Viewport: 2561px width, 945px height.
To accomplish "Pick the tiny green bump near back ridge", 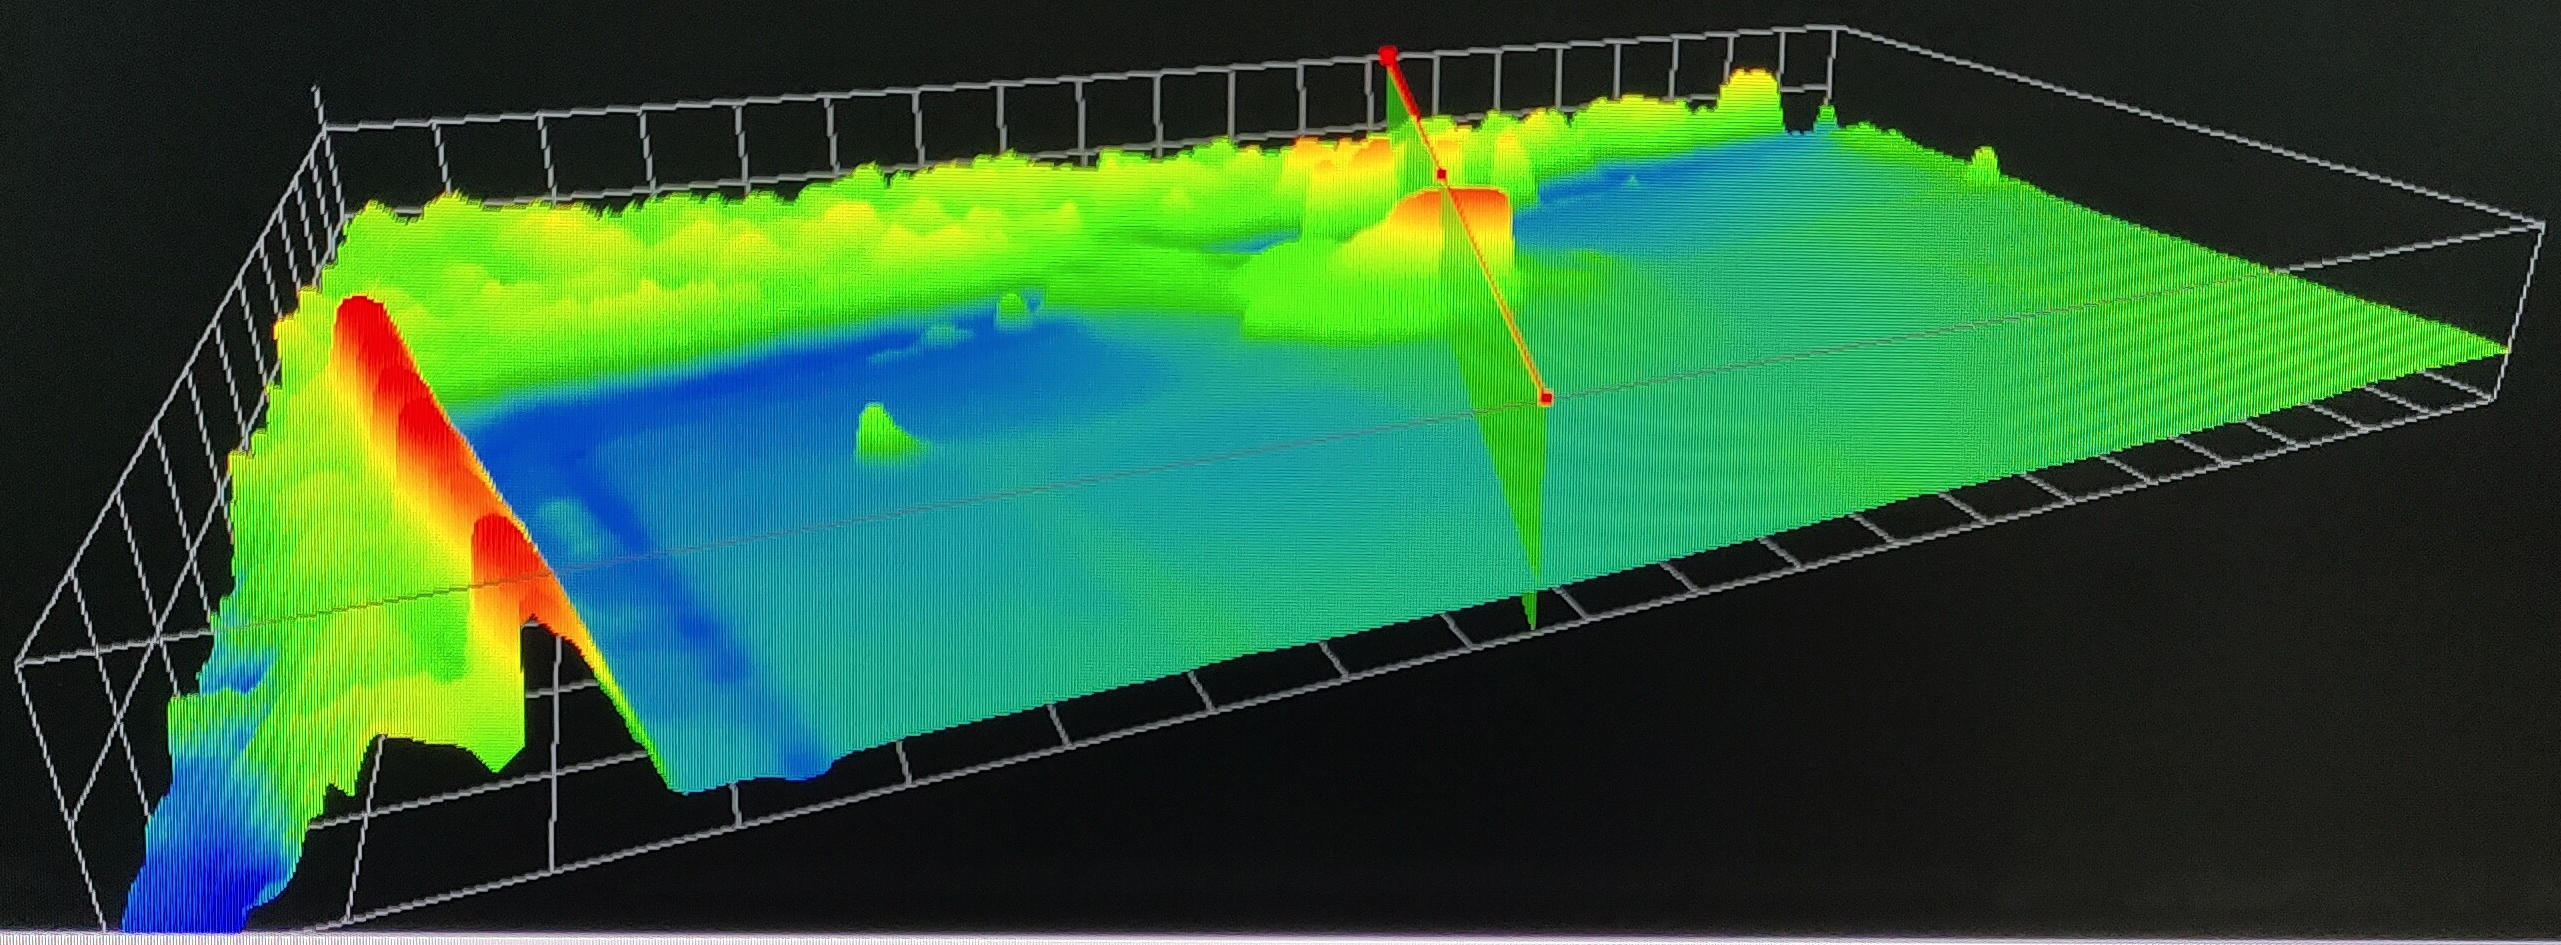I will point(1012,305).
